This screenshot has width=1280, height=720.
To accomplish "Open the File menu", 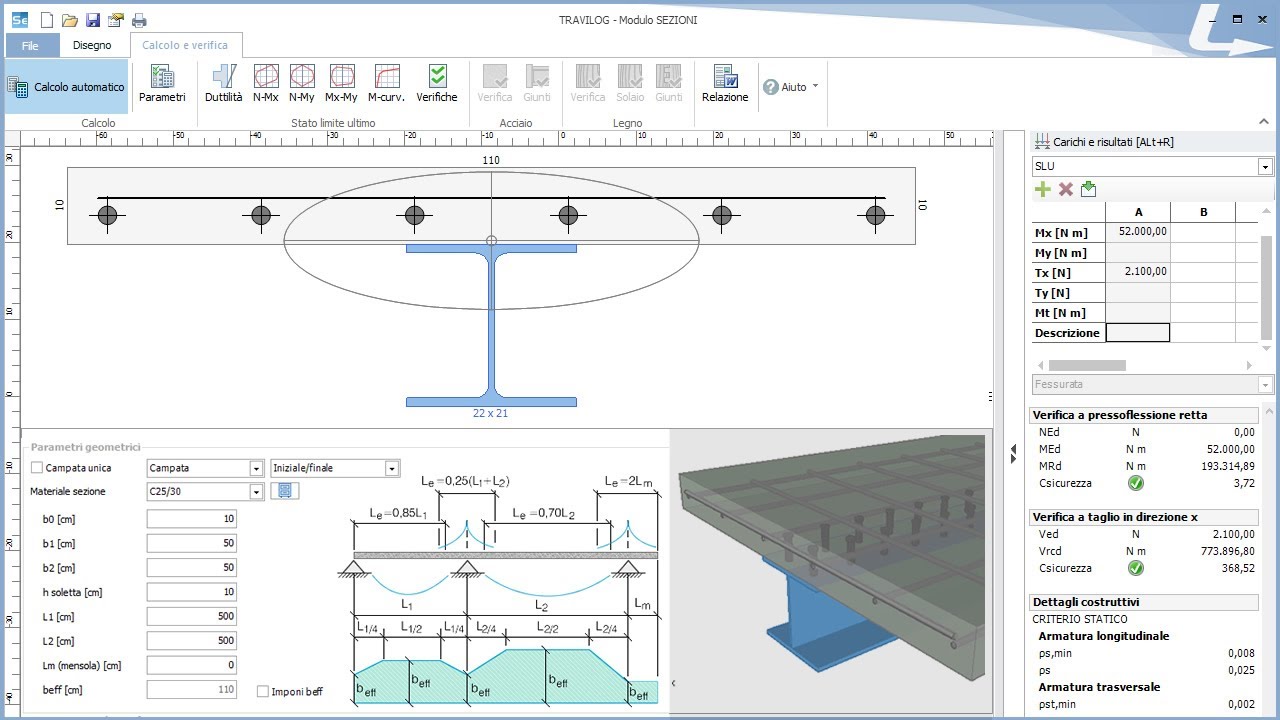I will click(30, 46).
